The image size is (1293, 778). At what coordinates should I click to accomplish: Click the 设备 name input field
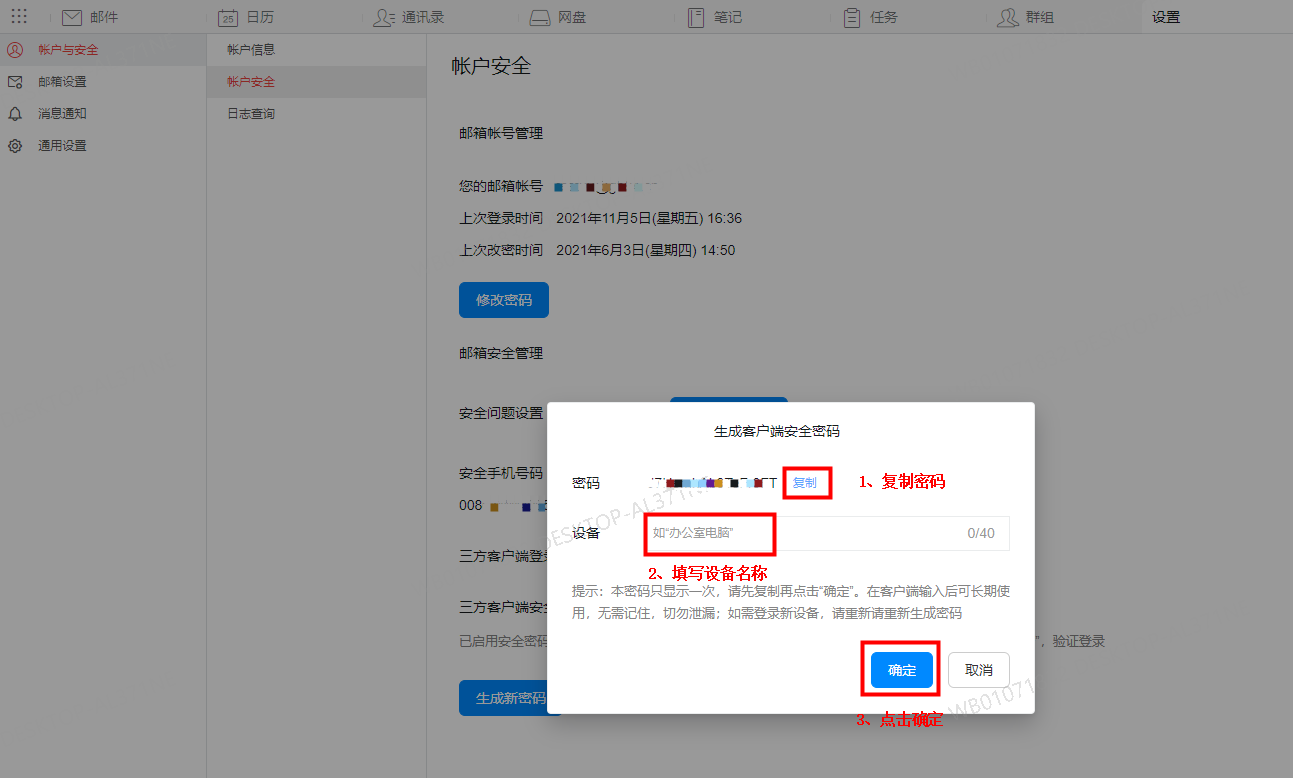point(800,534)
